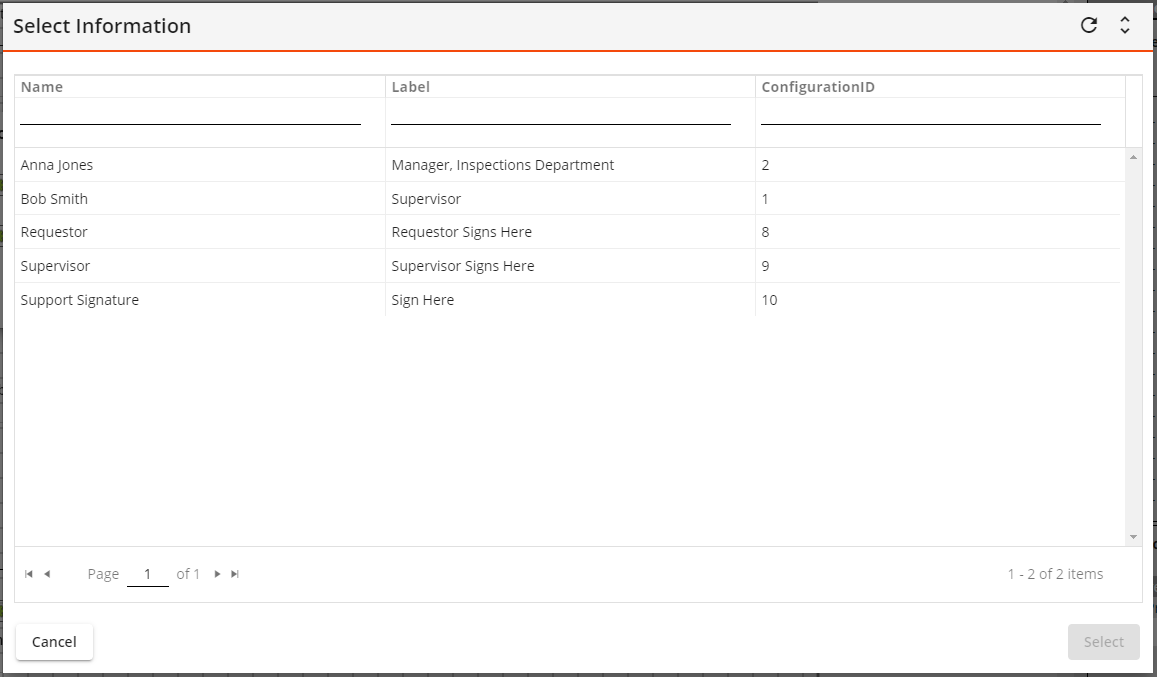
Task: Sort by the Name column header
Action: click(42, 87)
